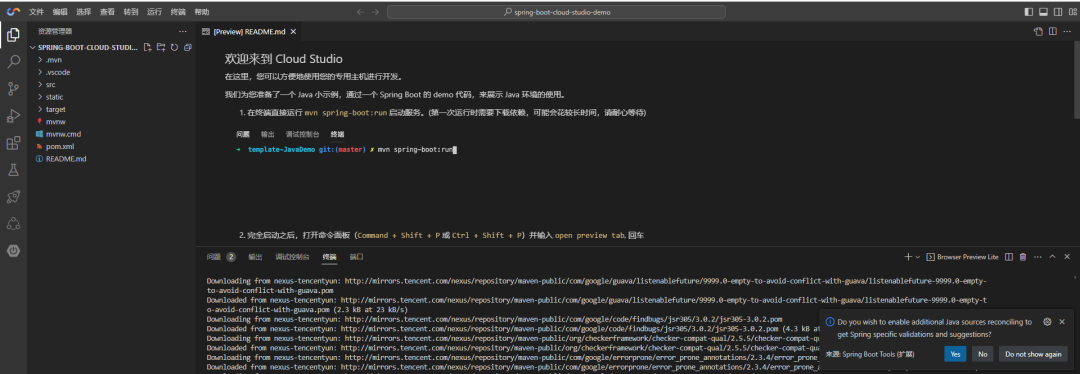Toggle bottom panel visibility
The image size is (1080, 374).
(x=1043, y=12)
